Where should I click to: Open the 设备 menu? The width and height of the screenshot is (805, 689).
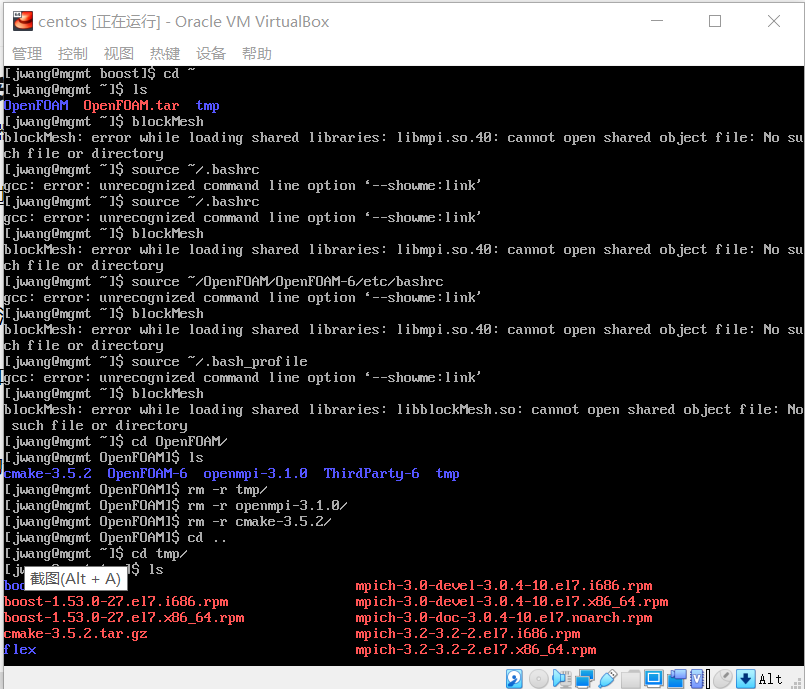point(210,53)
